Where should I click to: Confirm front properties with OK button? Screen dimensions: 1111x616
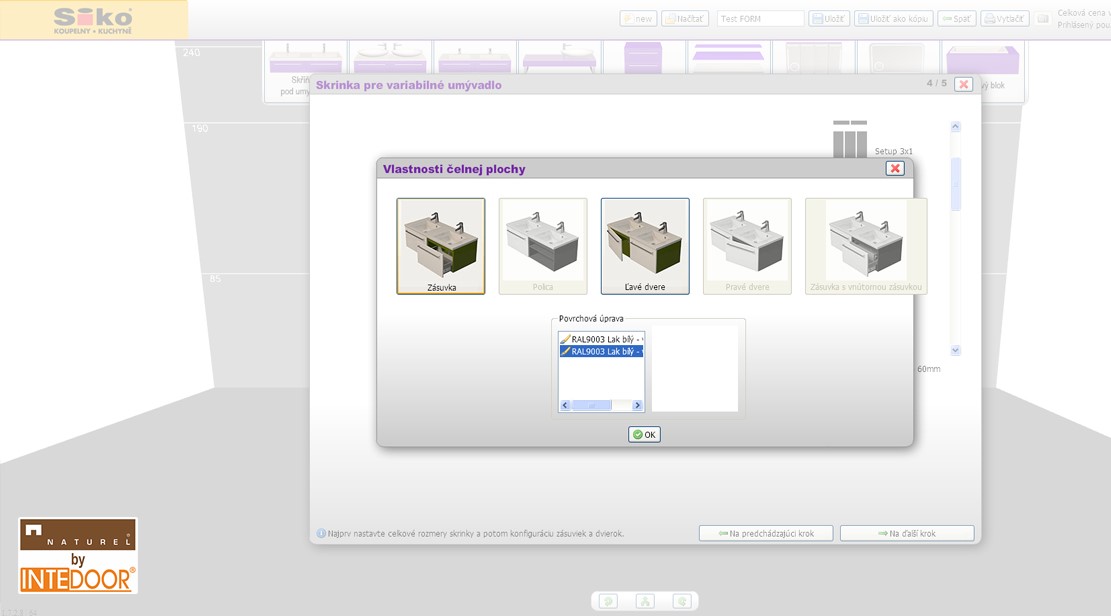(644, 435)
